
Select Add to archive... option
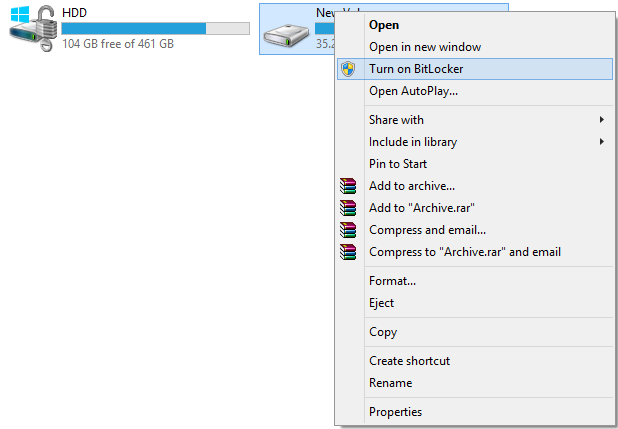475,186
